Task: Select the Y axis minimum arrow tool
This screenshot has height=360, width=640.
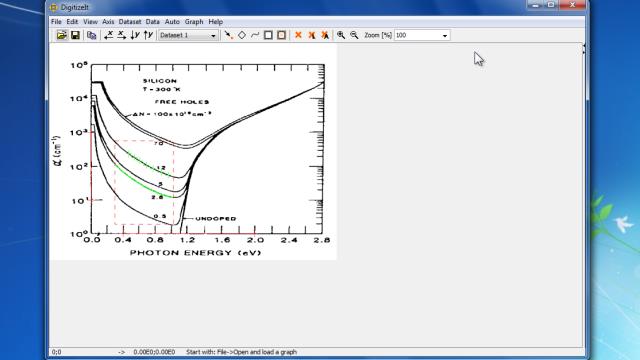Action: click(135, 35)
